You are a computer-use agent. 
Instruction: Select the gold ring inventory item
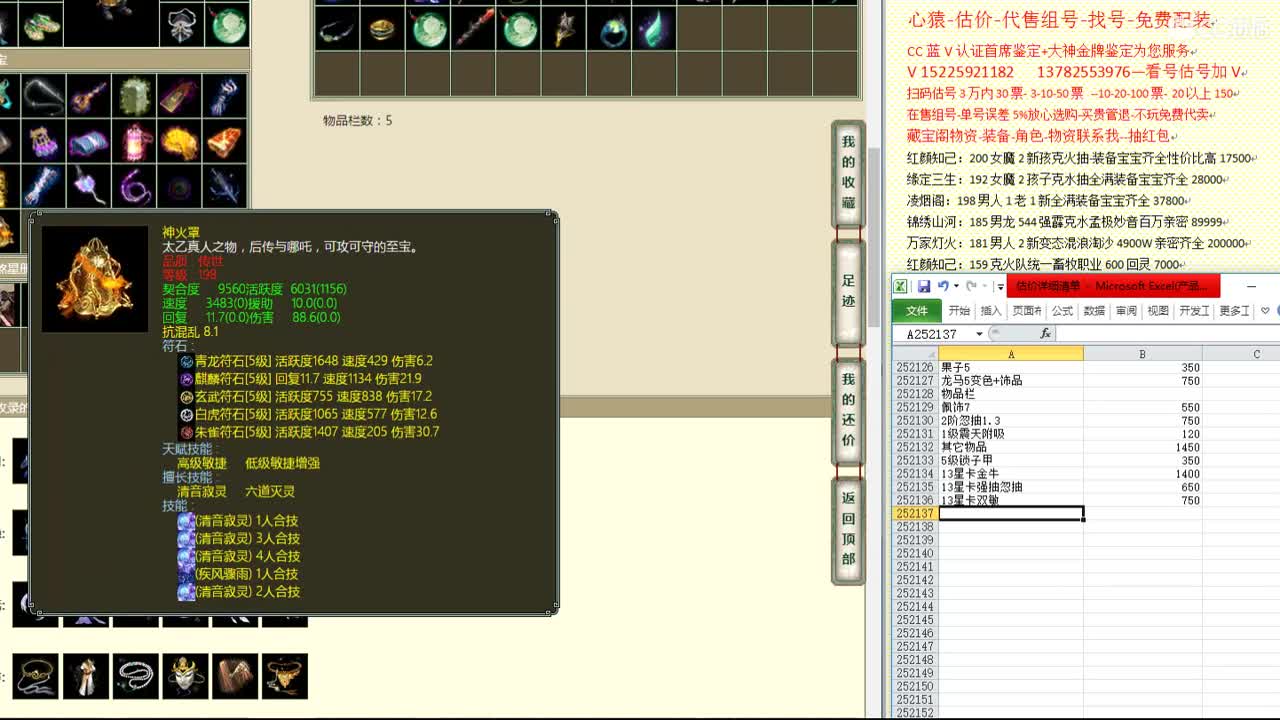[383, 29]
